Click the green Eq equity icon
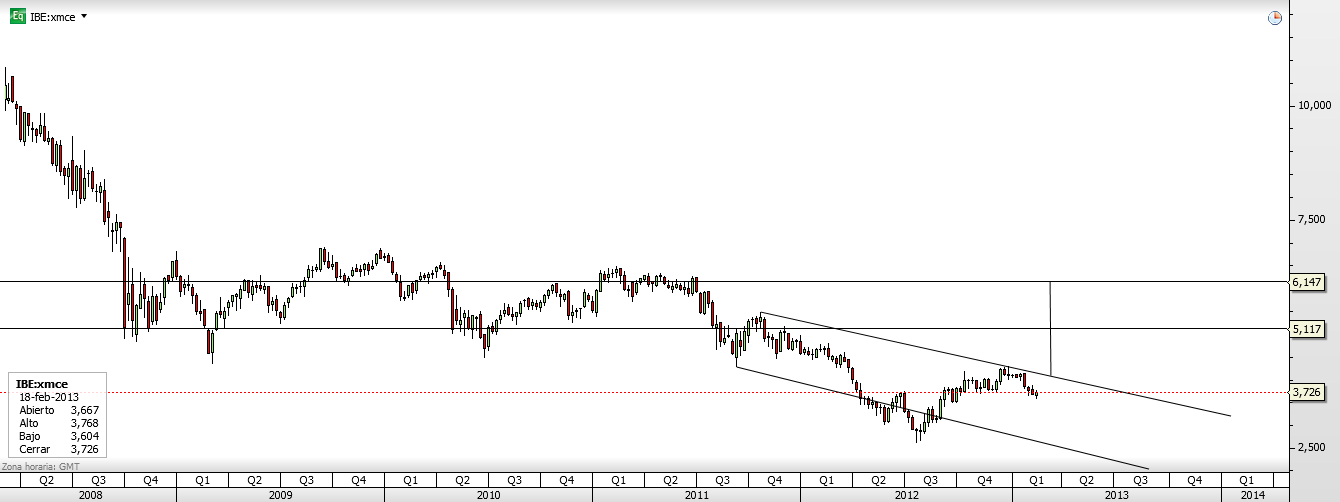 pos(17,16)
